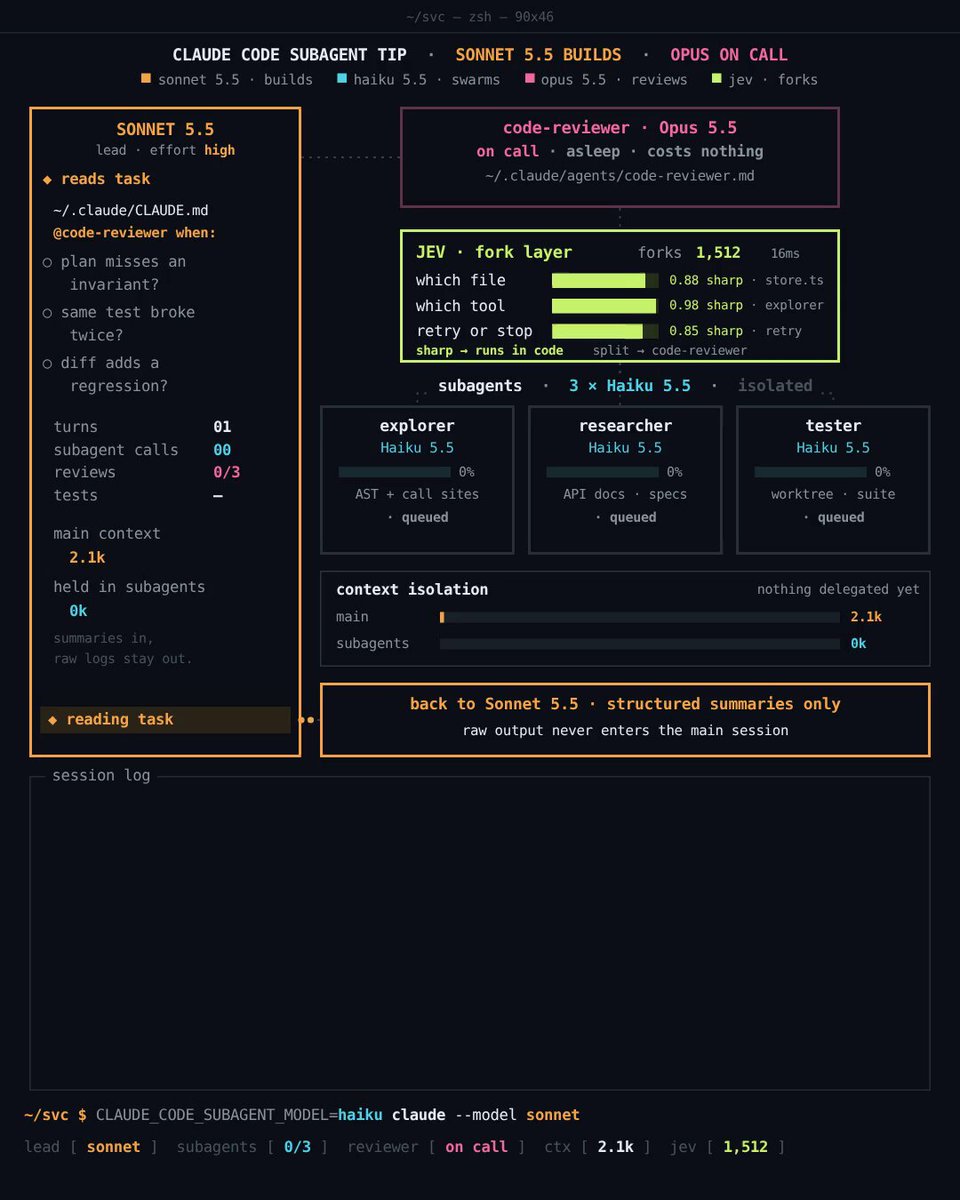Open the '~/.claude/agents/code-reviewer.md' path
Screen dimensions: 960x1200
619,175
